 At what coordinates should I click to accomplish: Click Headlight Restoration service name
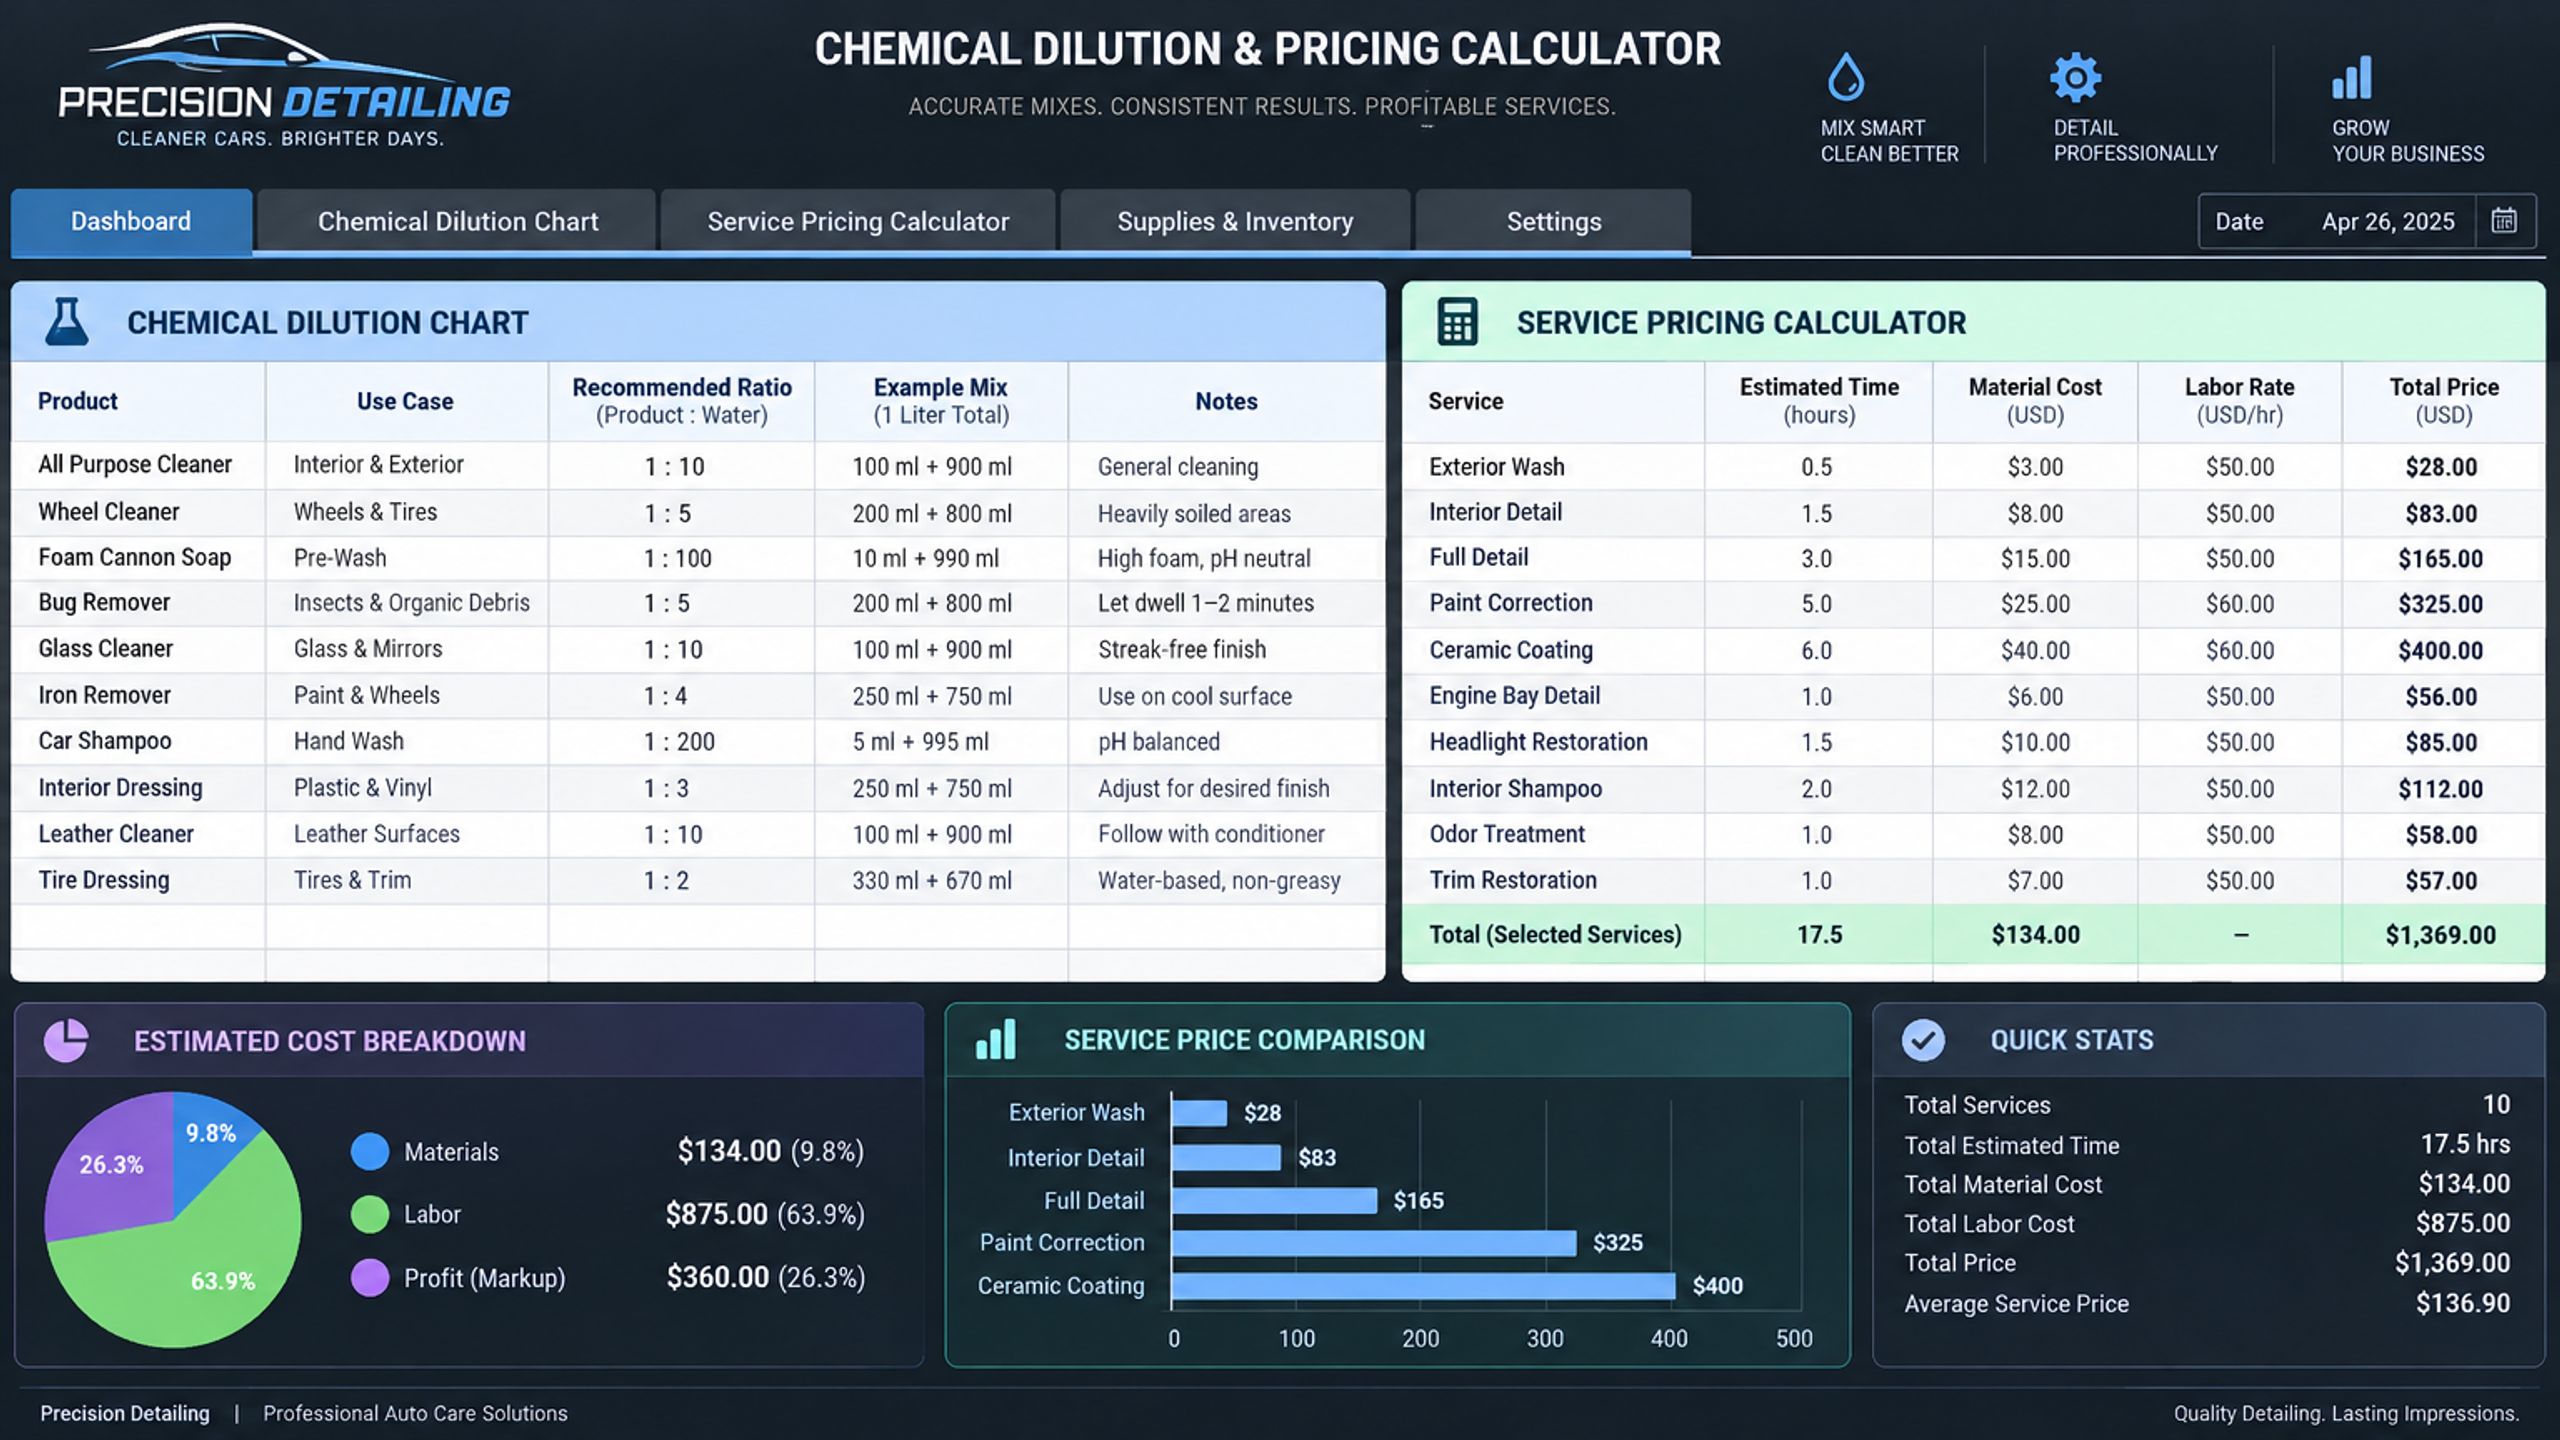[x=1538, y=742]
